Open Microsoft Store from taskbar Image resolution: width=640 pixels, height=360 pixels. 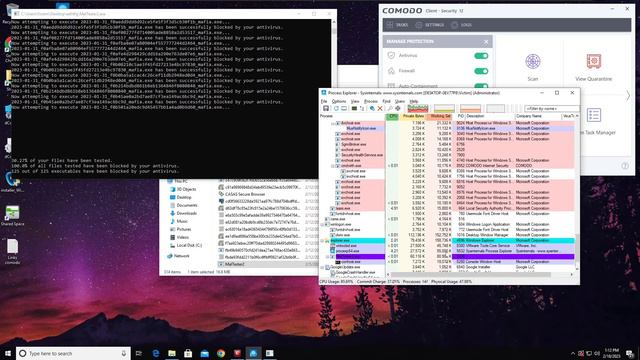pyautogui.click(x=188, y=353)
